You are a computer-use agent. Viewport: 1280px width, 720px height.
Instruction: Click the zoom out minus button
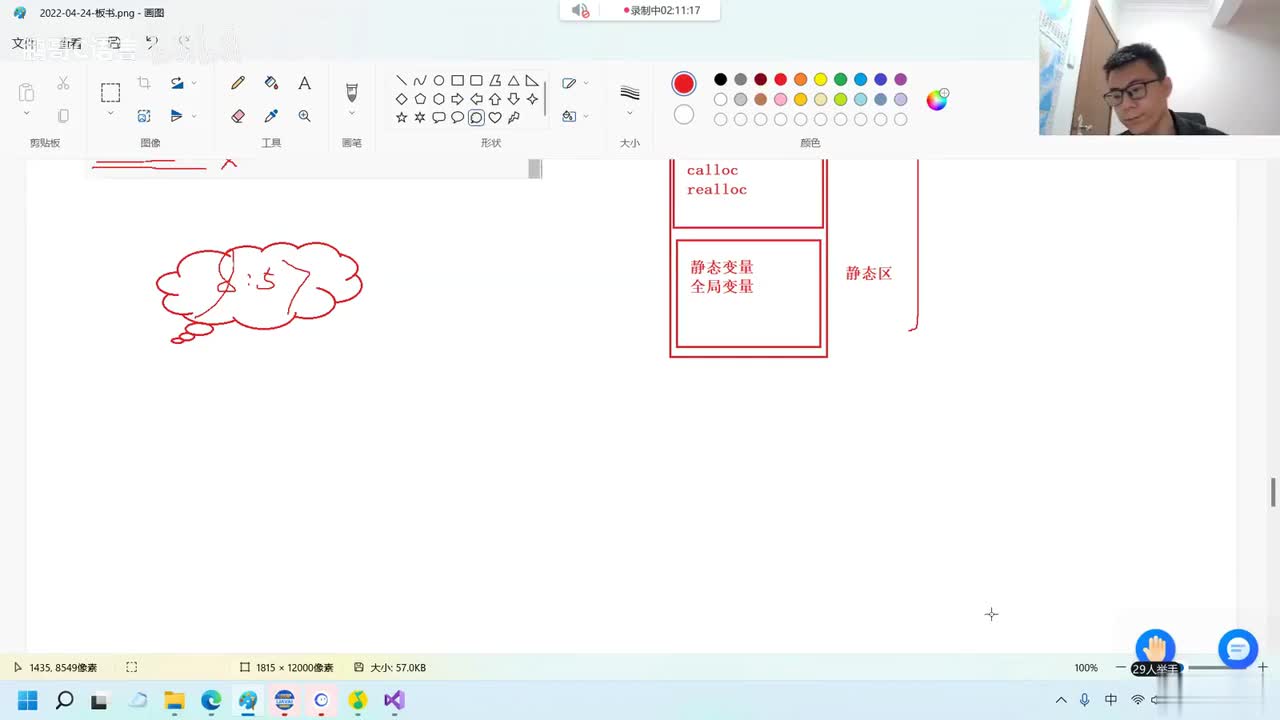pos(1121,667)
